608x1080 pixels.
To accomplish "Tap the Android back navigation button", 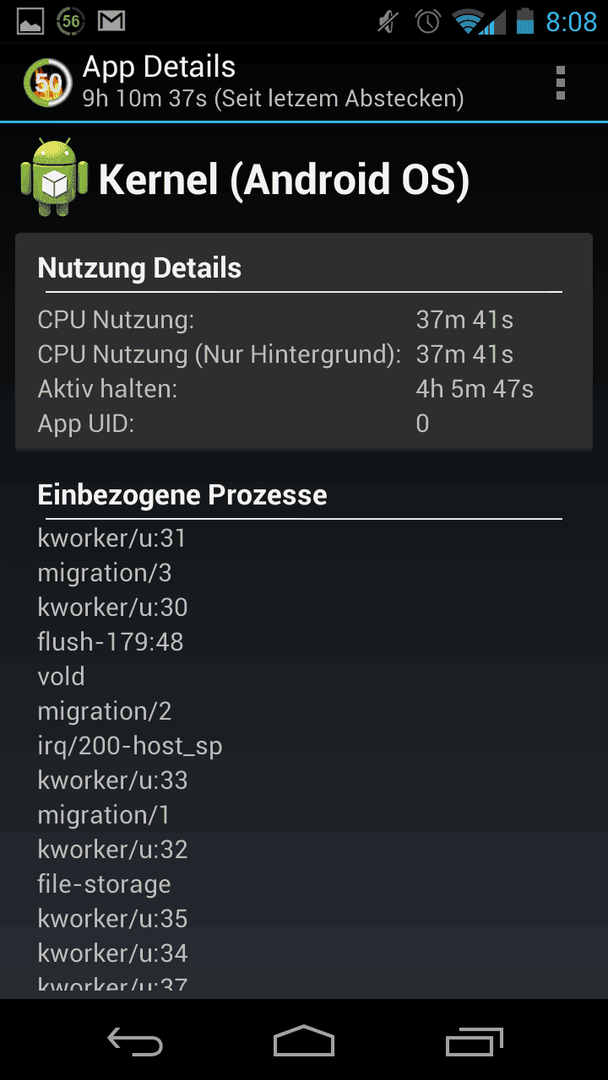I will click(x=135, y=1040).
